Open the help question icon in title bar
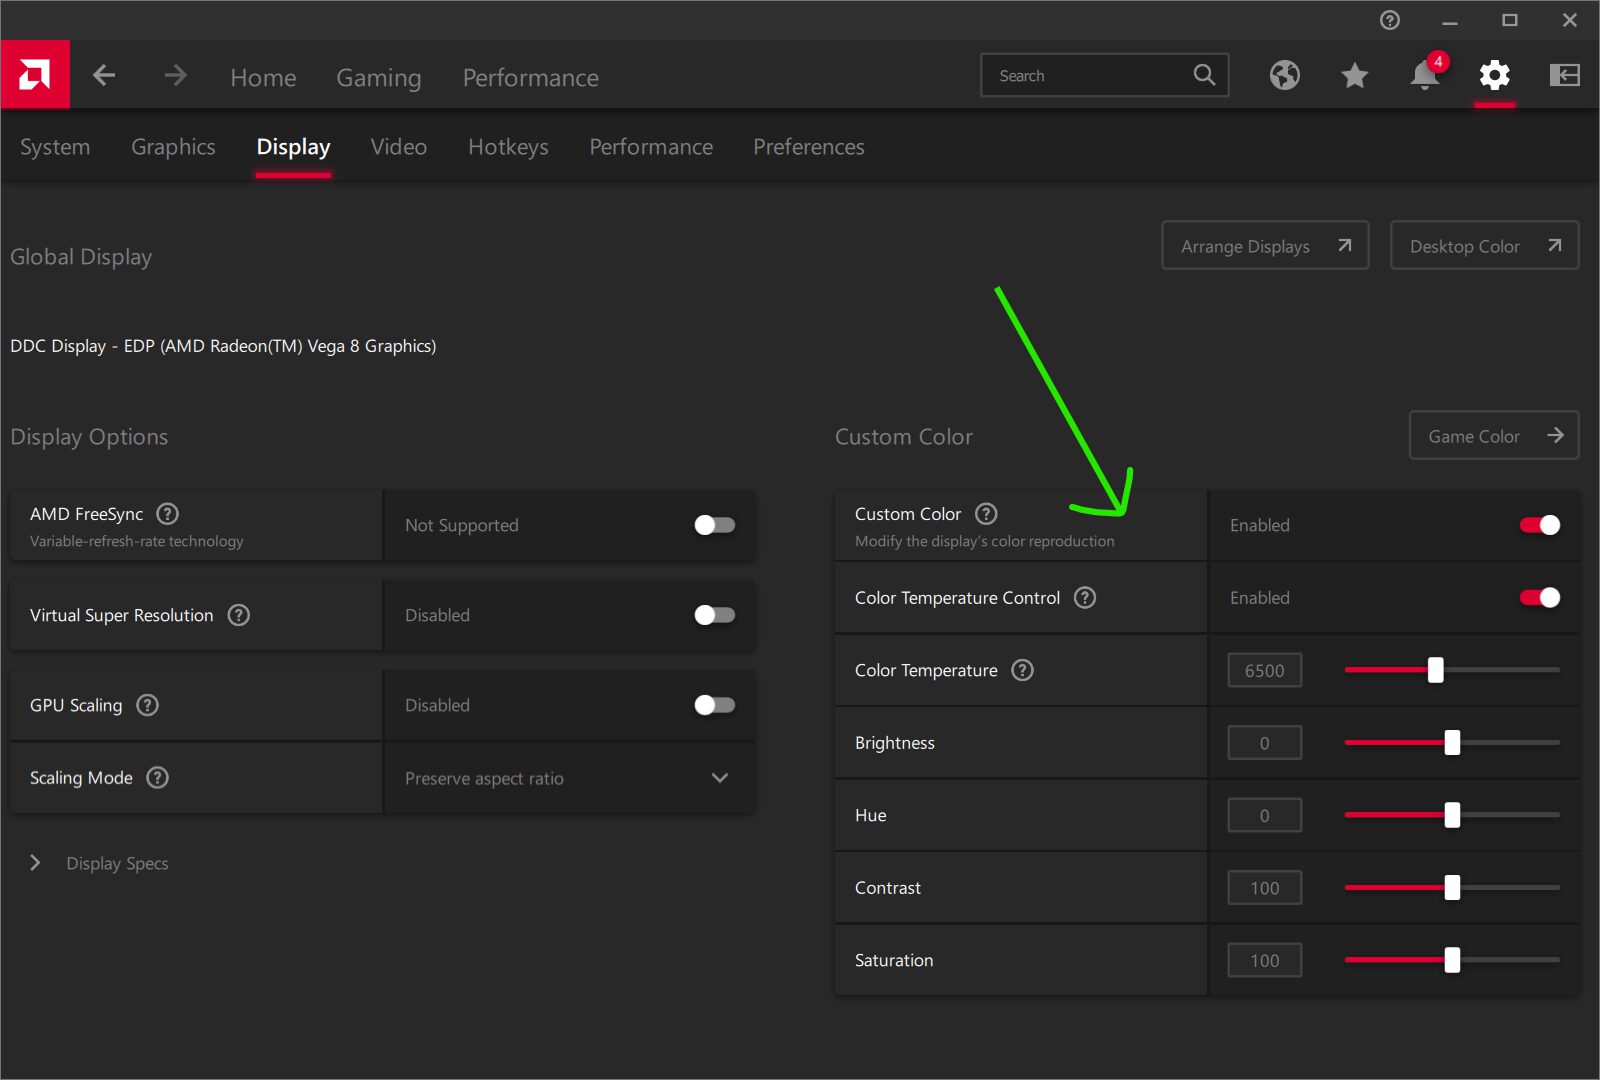The width and height of the screenshot is (1600, 1080). click(1390, 20)
